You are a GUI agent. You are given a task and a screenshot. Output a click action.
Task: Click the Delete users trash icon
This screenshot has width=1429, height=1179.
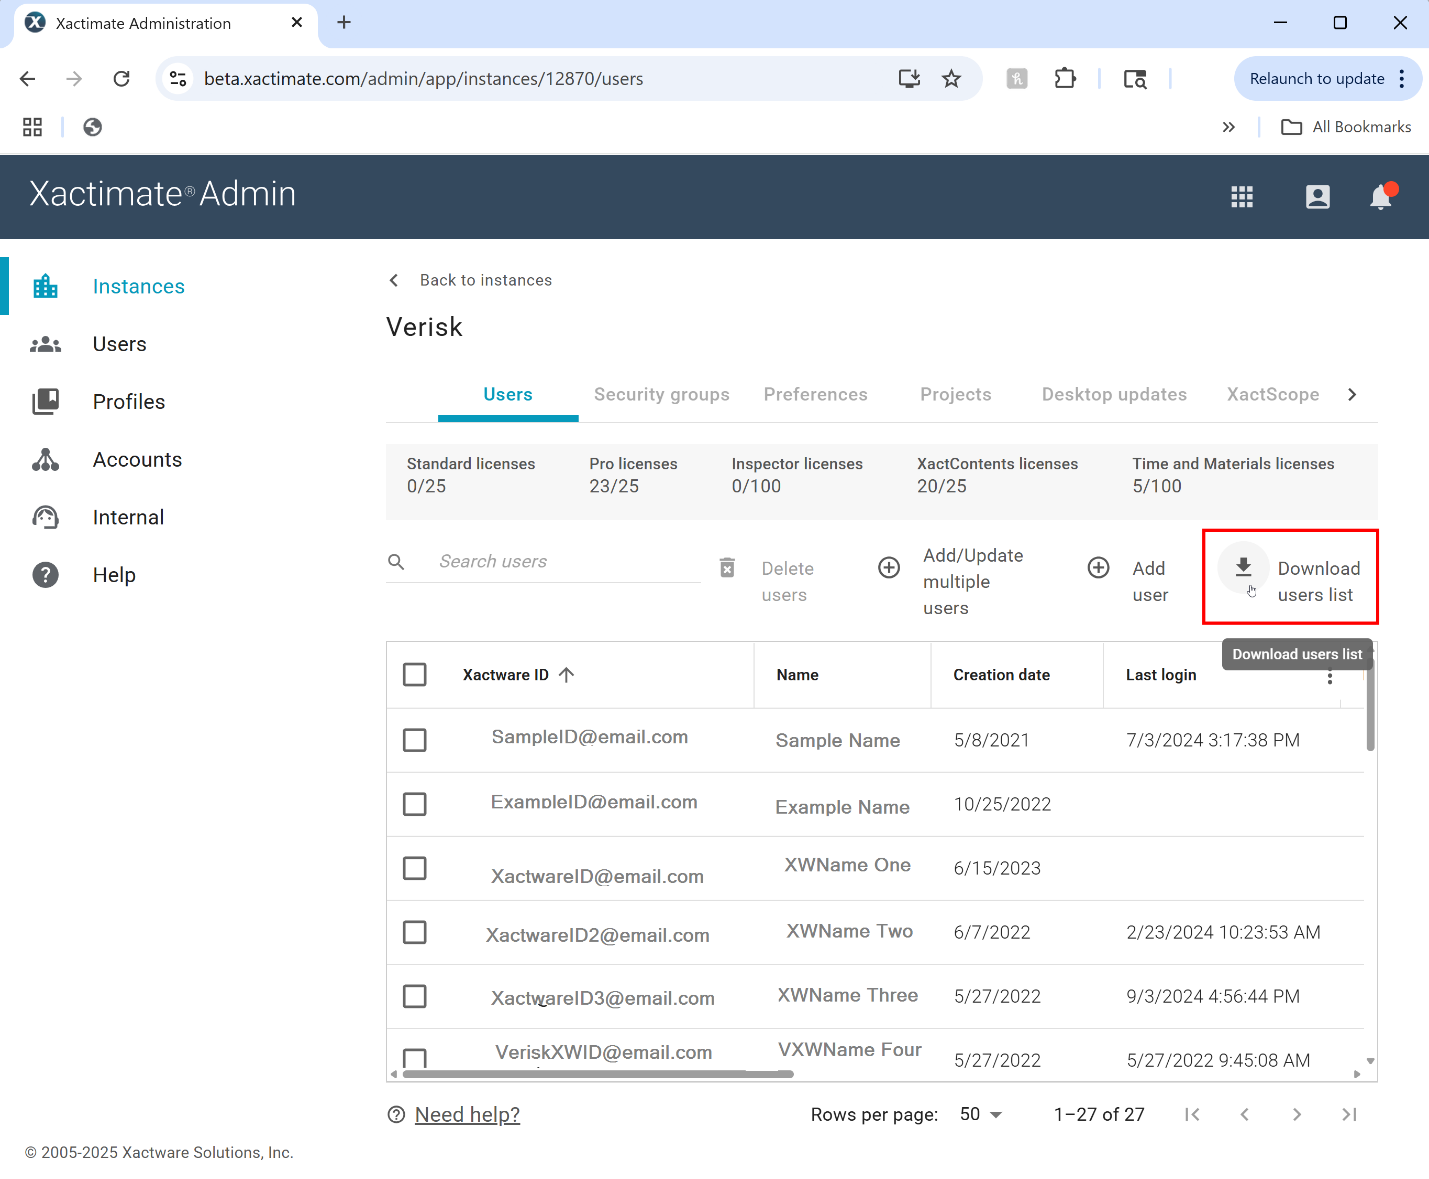tap(728, 568)
